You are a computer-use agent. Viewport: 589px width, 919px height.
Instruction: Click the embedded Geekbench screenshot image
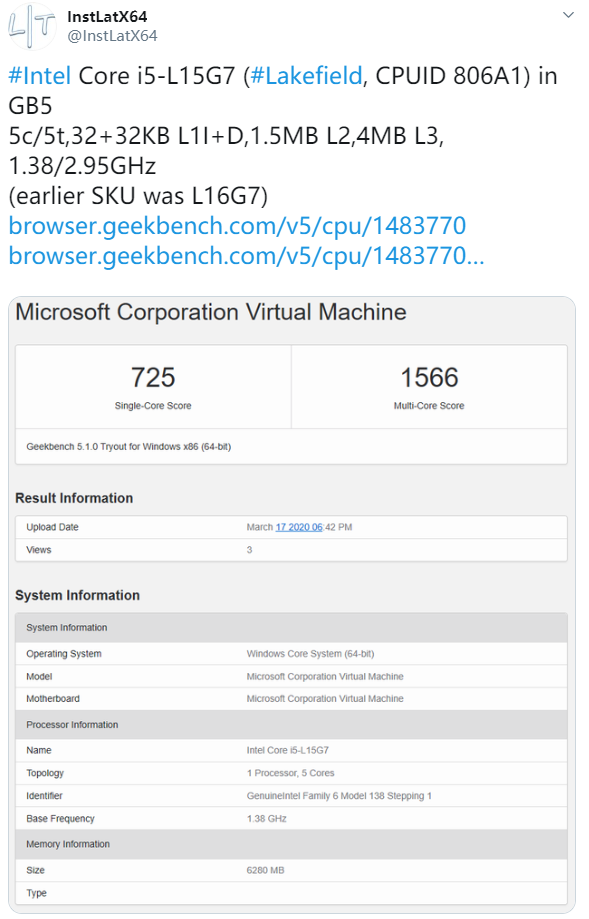click(294, 600)
